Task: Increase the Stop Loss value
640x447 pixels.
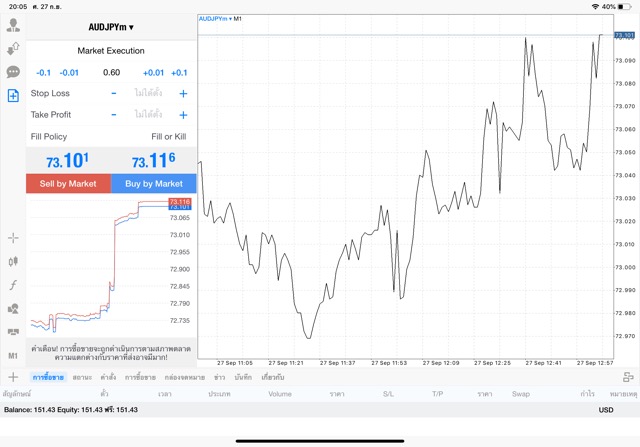Action: tap(183, 93)
